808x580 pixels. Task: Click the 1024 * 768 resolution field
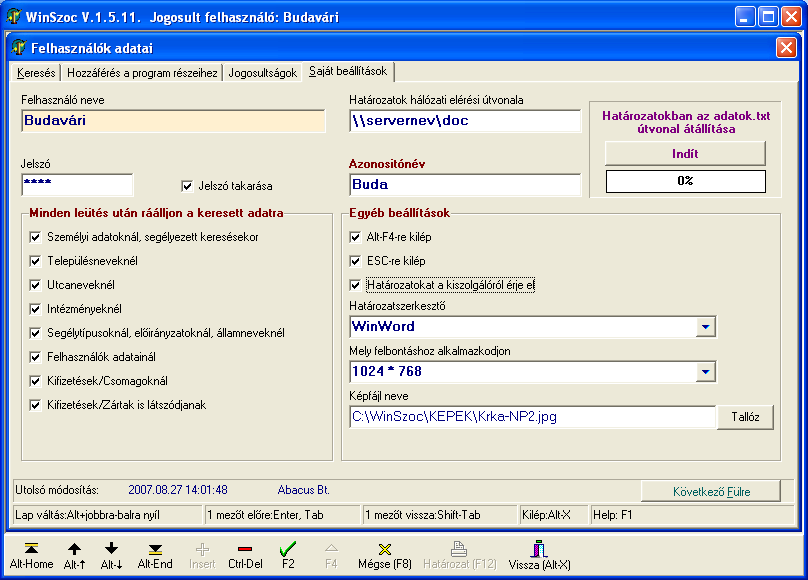tap(523, 371)
